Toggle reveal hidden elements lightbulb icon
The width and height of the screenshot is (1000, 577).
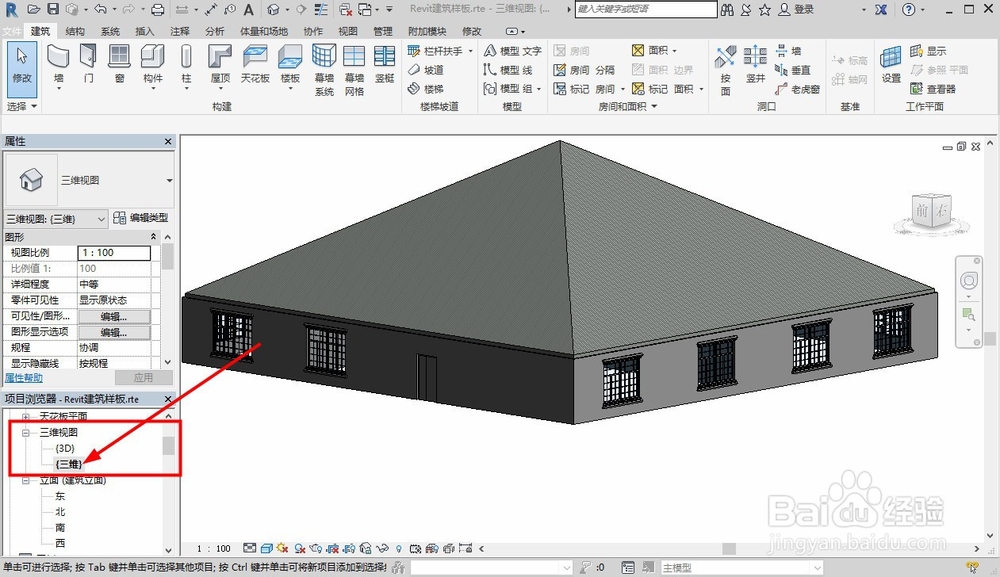coord(399,548)
